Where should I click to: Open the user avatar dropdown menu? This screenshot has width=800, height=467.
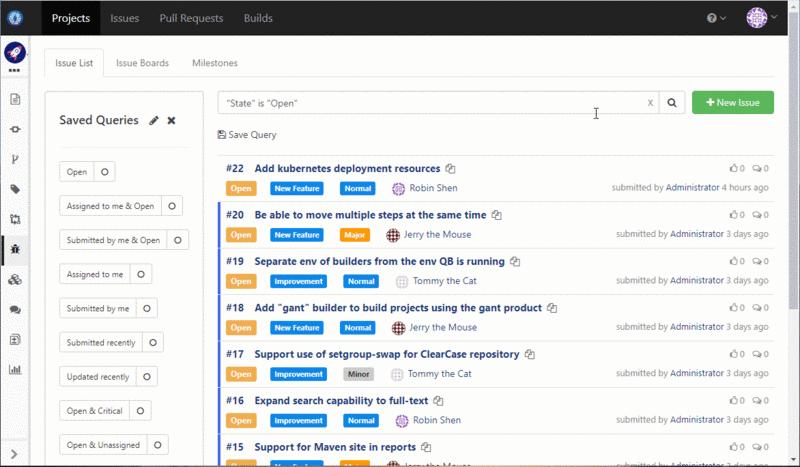[762, 18]
